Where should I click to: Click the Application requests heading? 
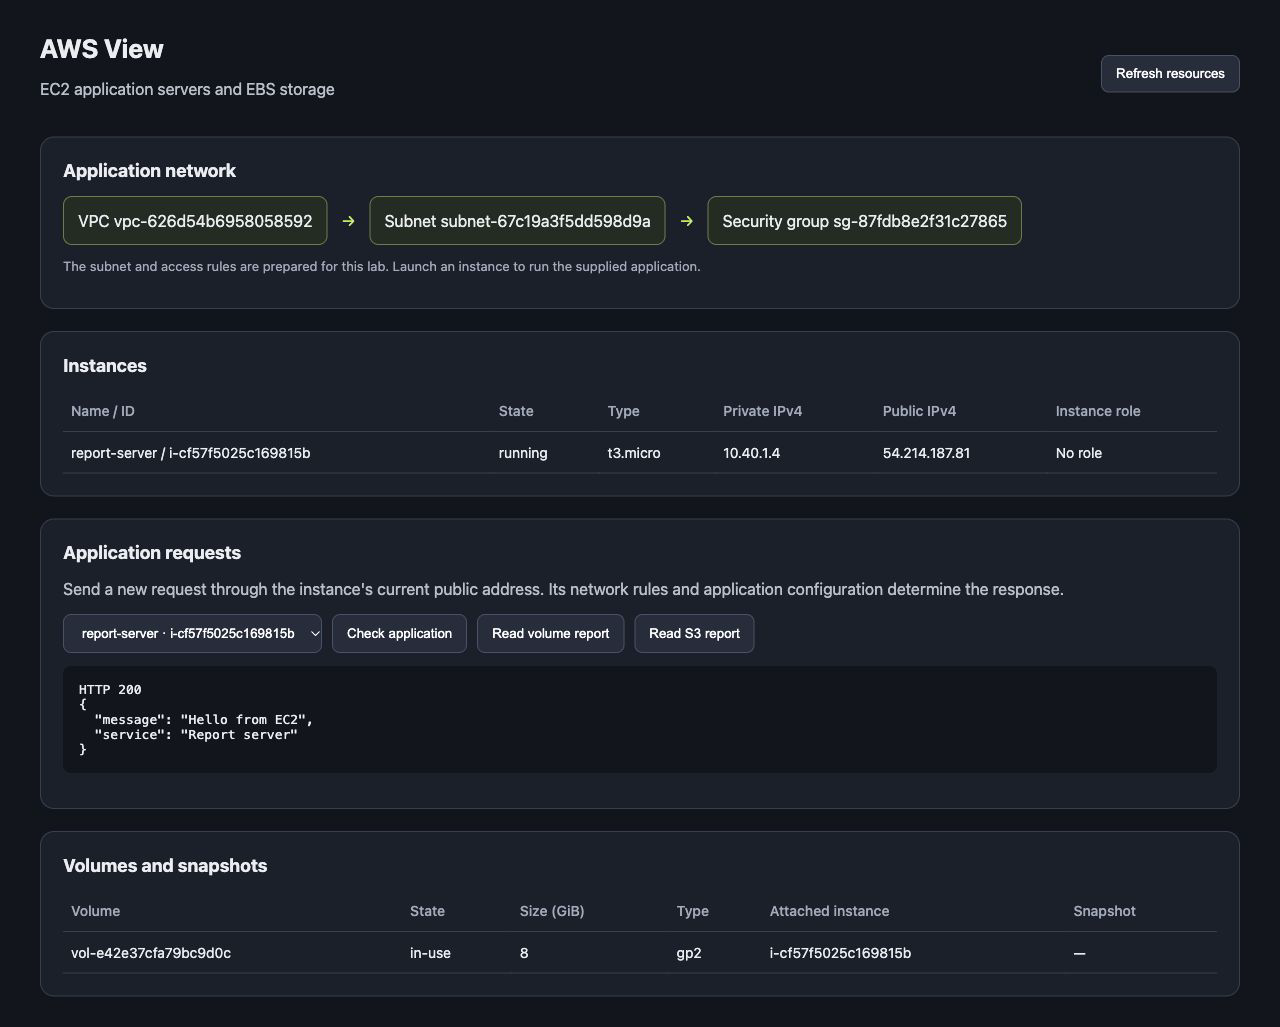152,553
